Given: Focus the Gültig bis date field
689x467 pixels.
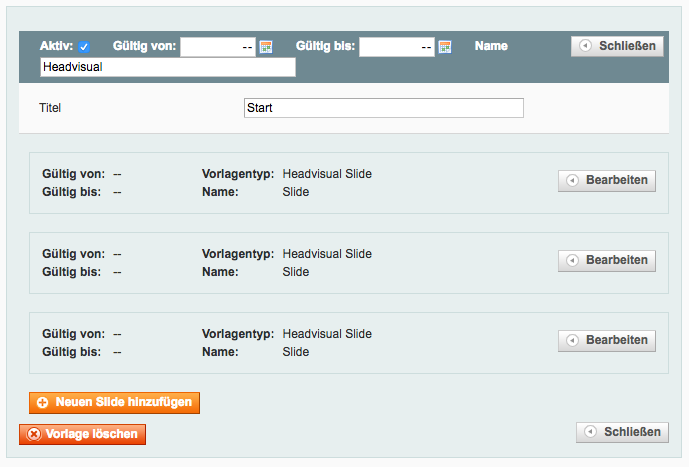Looking at the screenshot, I should (x=397, y=47).
